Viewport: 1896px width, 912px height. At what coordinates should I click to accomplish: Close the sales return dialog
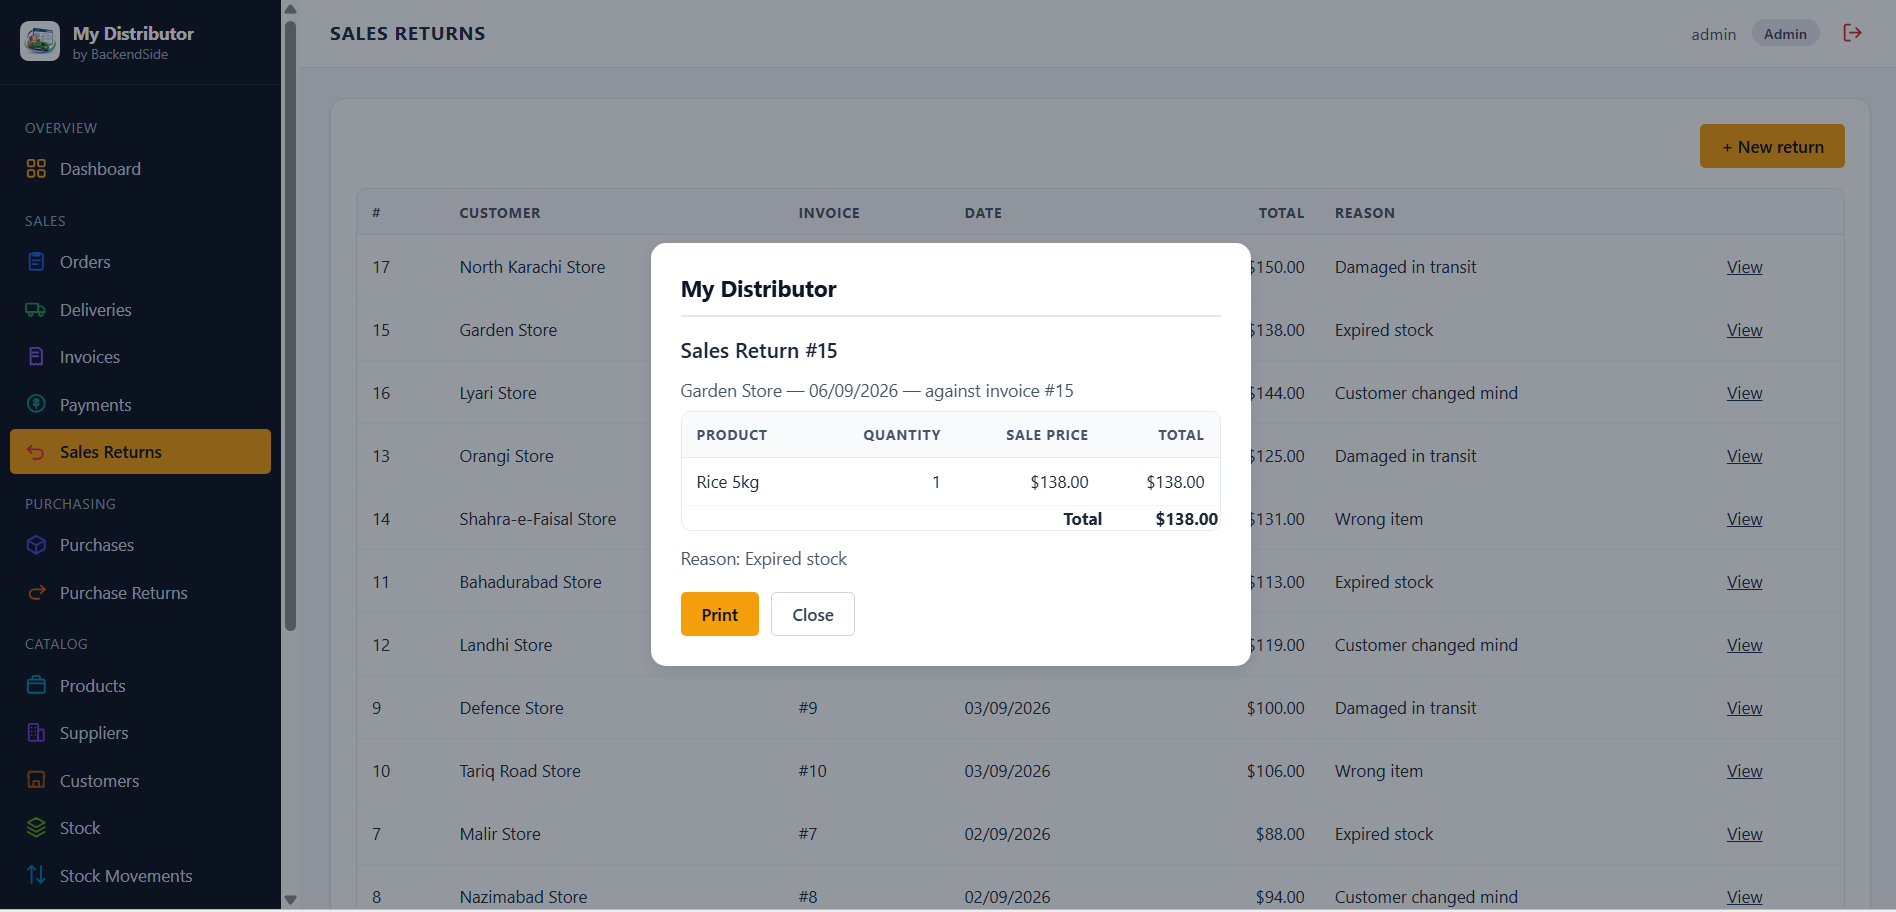click(x=812, y=614)
